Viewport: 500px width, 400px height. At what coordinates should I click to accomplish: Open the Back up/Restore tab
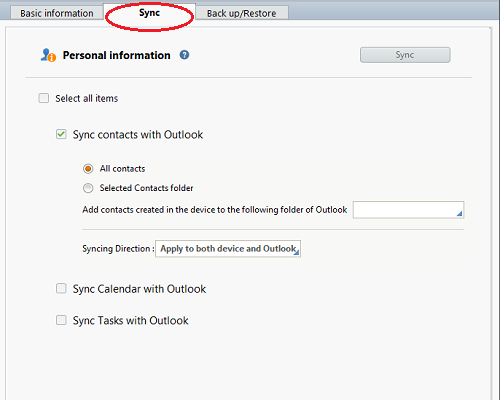click(242, 13)
